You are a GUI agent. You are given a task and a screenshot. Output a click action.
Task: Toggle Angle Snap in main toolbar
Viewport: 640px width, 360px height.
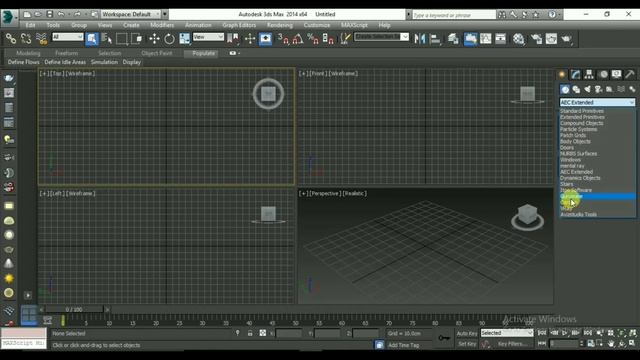click(x=298, y=39)
